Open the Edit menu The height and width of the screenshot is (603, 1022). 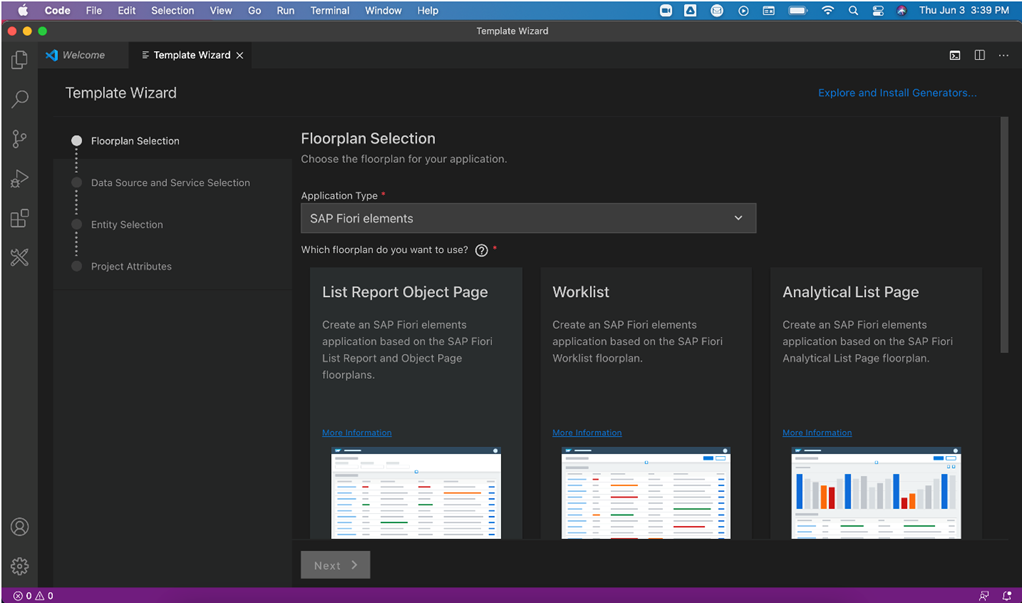click(126, 10)
